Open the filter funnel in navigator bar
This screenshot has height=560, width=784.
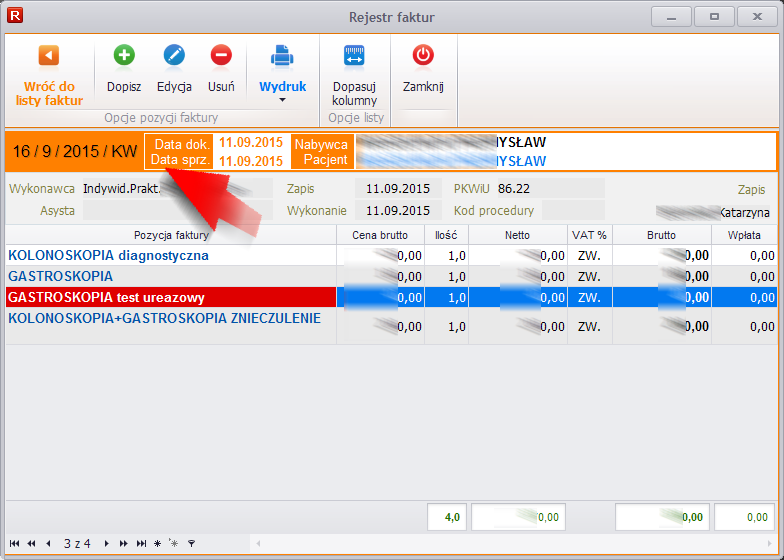point(191,543)
